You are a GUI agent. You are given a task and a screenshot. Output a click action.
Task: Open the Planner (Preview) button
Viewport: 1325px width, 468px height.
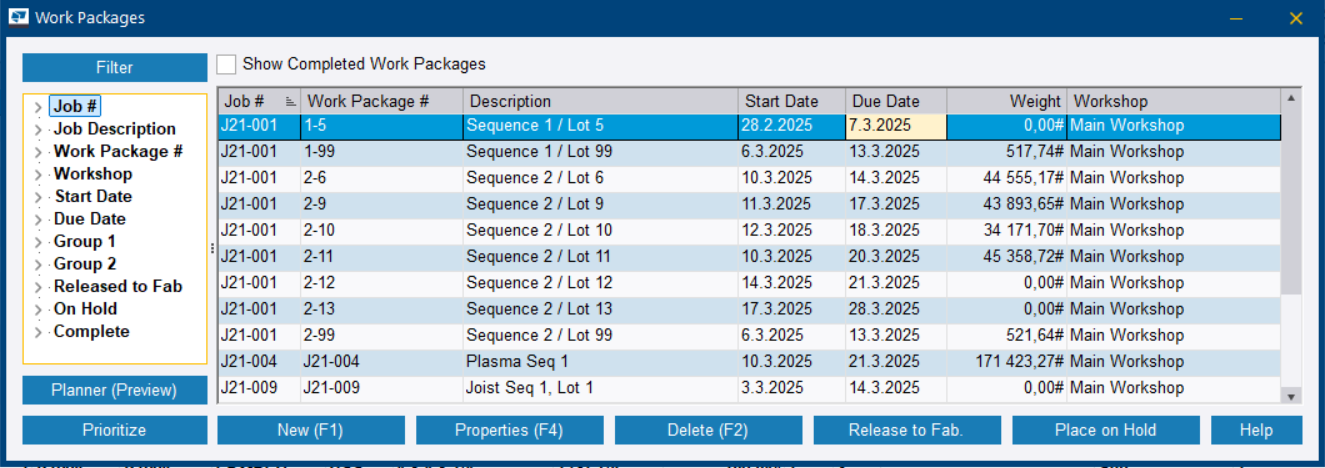coord(114,390)
